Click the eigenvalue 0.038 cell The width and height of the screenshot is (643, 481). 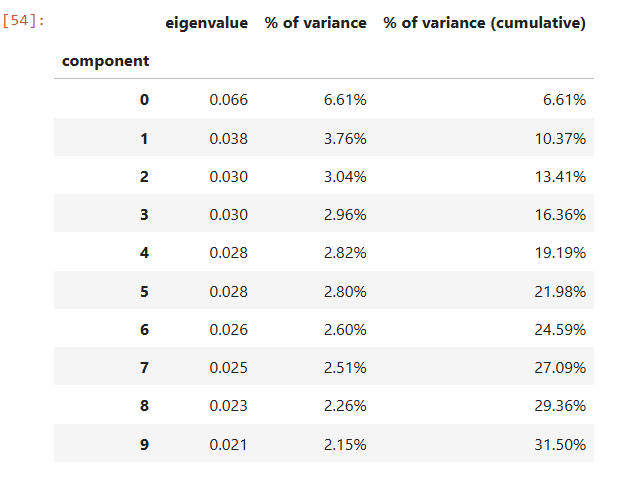228,138
